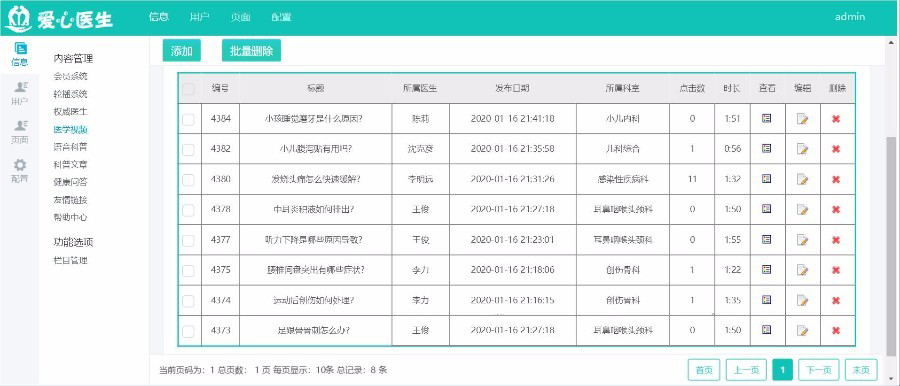Check the box for row 4373
The width and height of the screenshot is (900, 386).
point(188,331)
